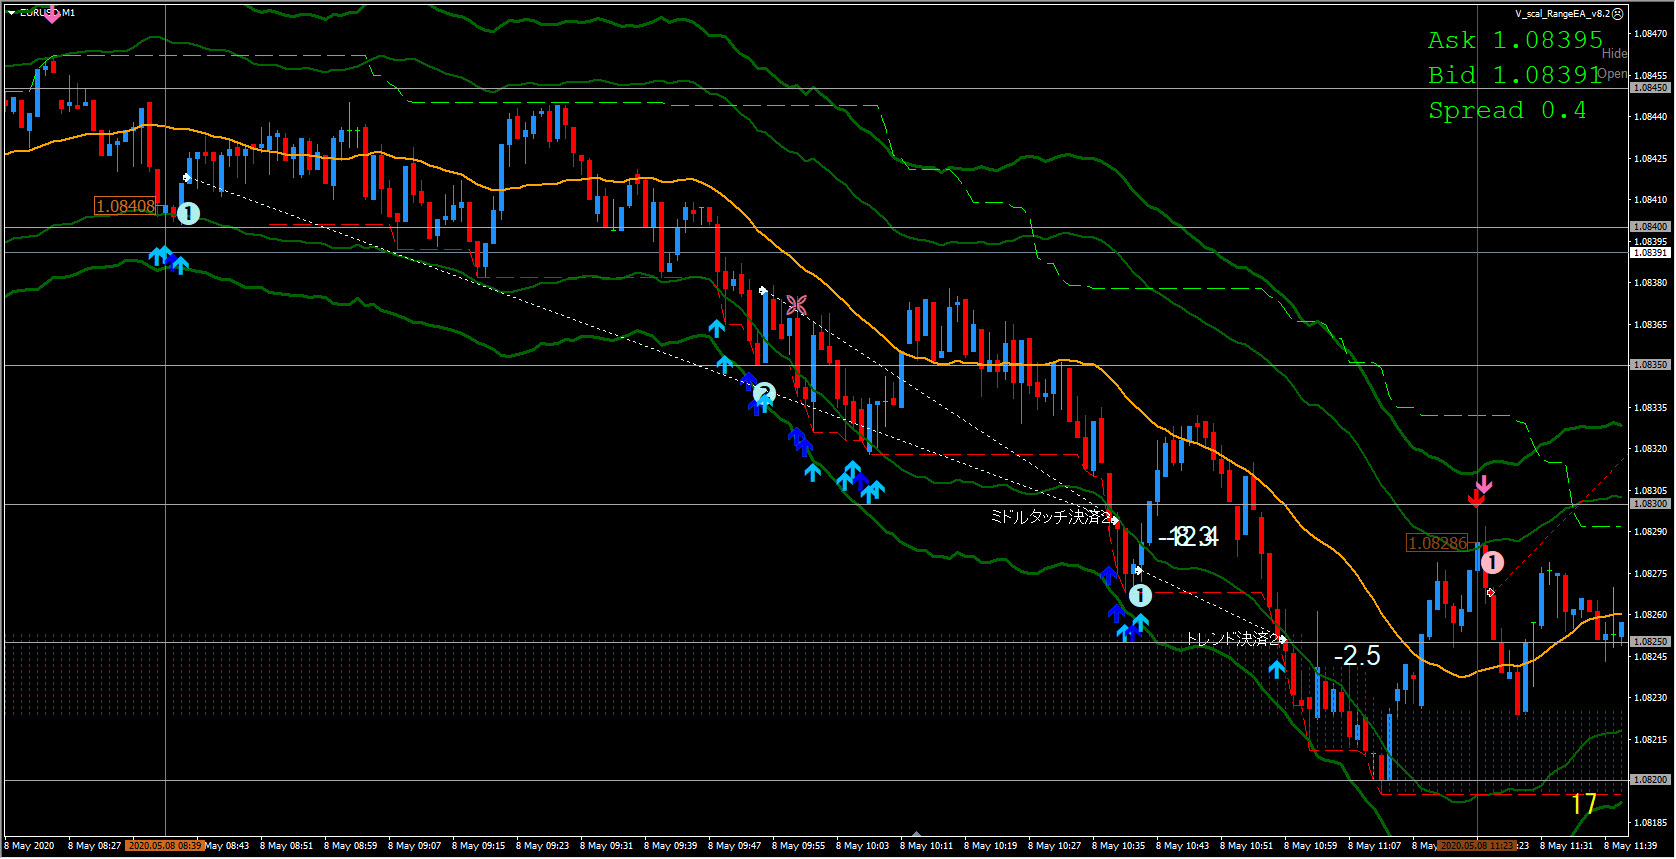1676x859 pixels.
Task: Click pink circle 1 beside the 1.08286 tag
Action: (x=1492, y=562)
